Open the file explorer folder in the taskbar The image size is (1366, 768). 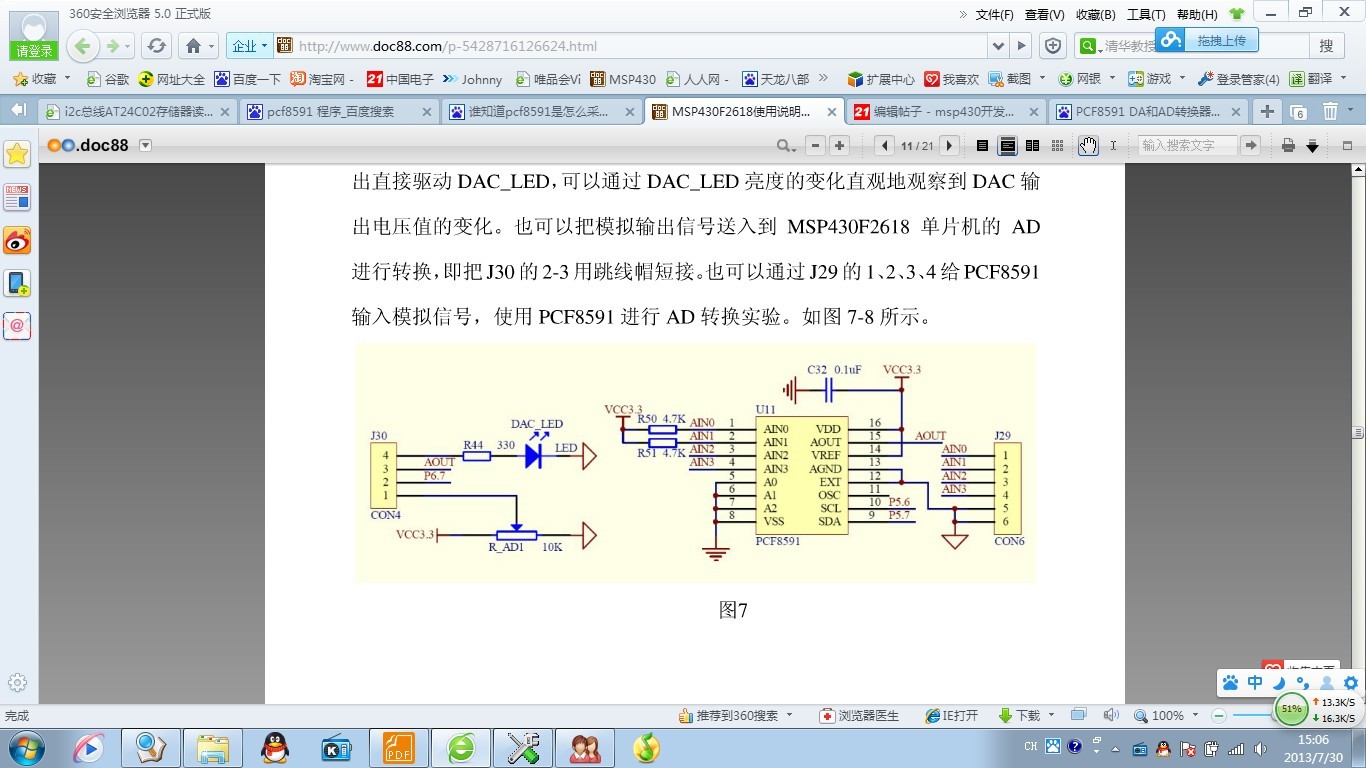213,747
